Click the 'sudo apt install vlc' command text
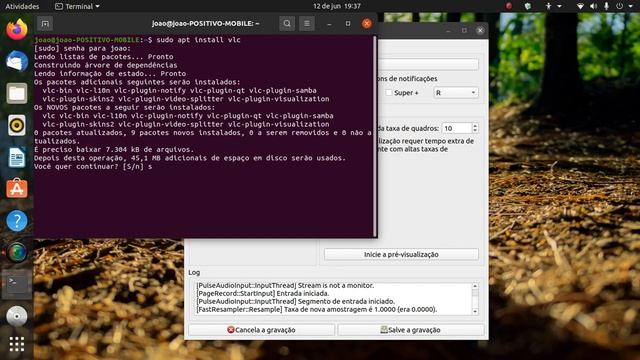The width and height of the screenshot is (640, 360). point(198,40)
